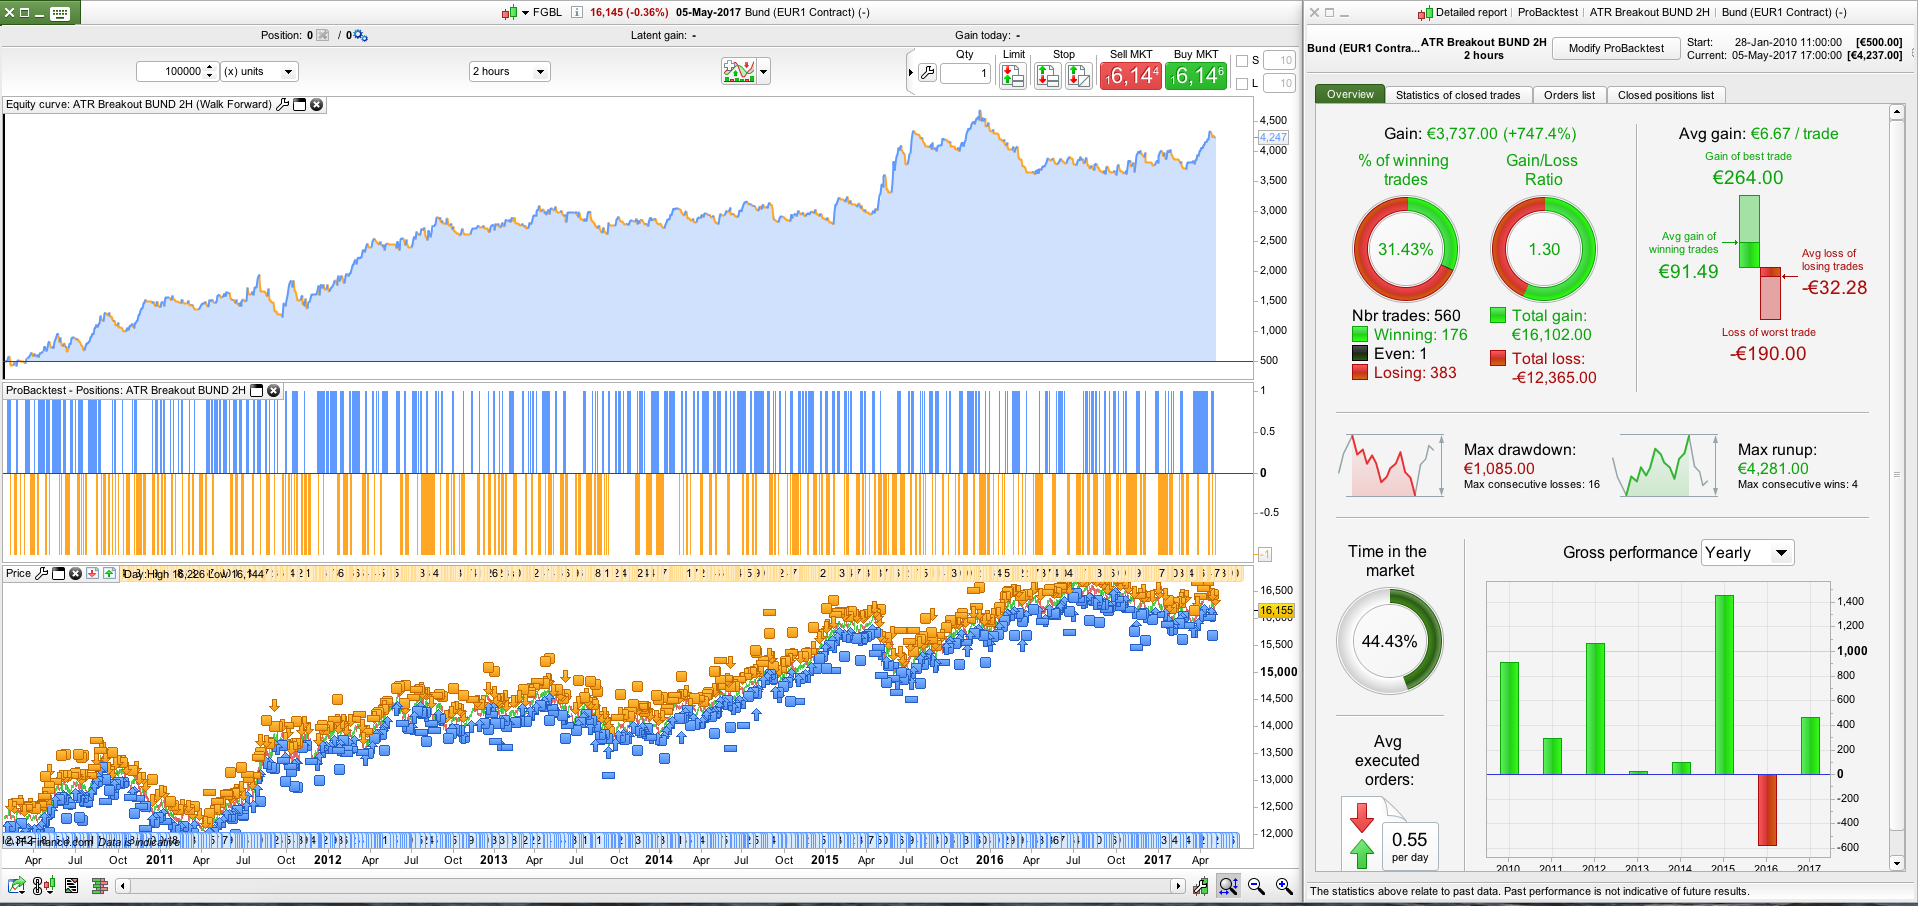Click the 16,155 price label on price axis
Screen dimensions: 1918x906
click(x=1276, y=610)
